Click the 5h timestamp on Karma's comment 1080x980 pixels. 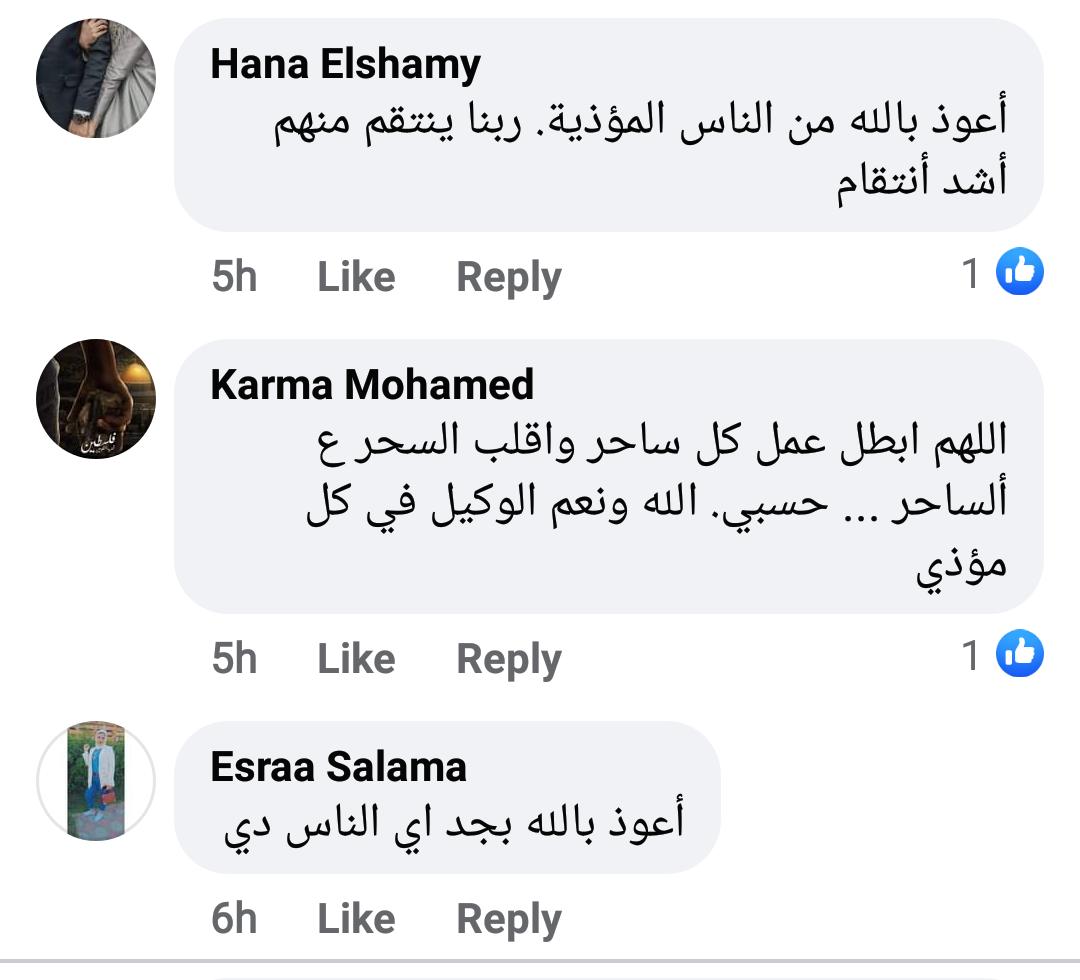[x=234, y=659]
